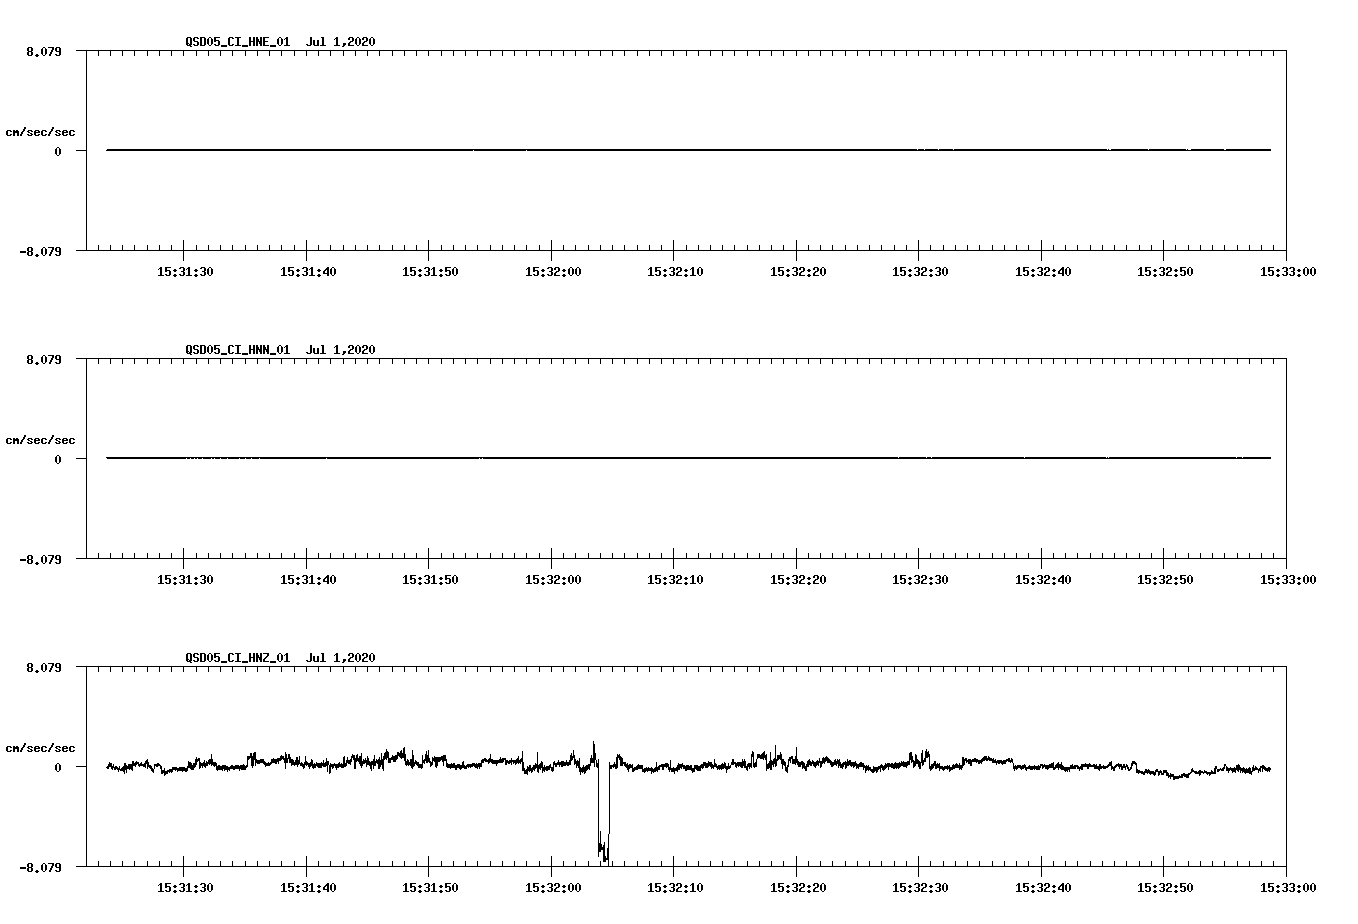The height and width of the screenshot is (924, 1358).
Task: Pick the 15:31:40 time label under HNZ plot
Action: [x=307, y=887]
